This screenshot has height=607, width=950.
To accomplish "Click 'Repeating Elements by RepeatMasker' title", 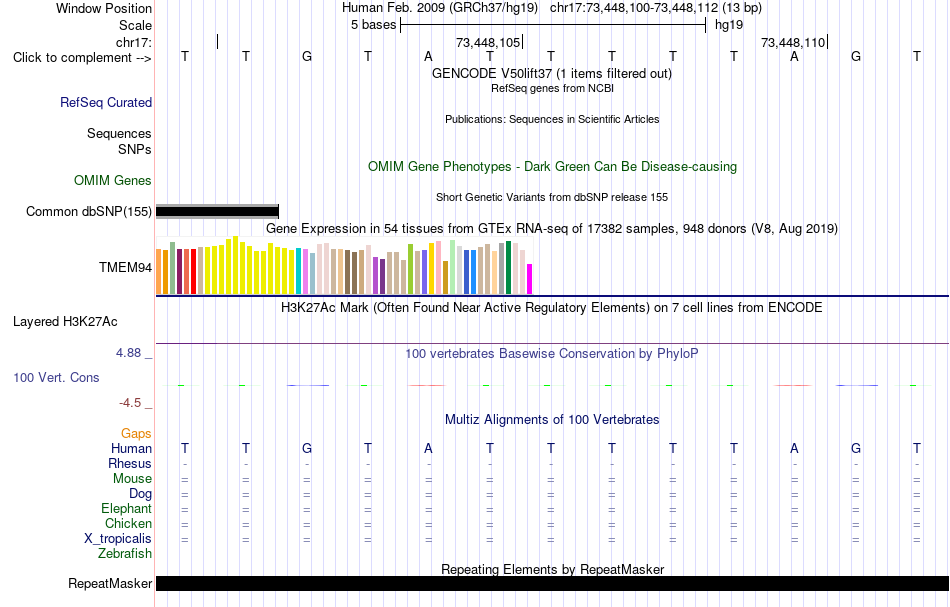I will [x=552, y=569].
